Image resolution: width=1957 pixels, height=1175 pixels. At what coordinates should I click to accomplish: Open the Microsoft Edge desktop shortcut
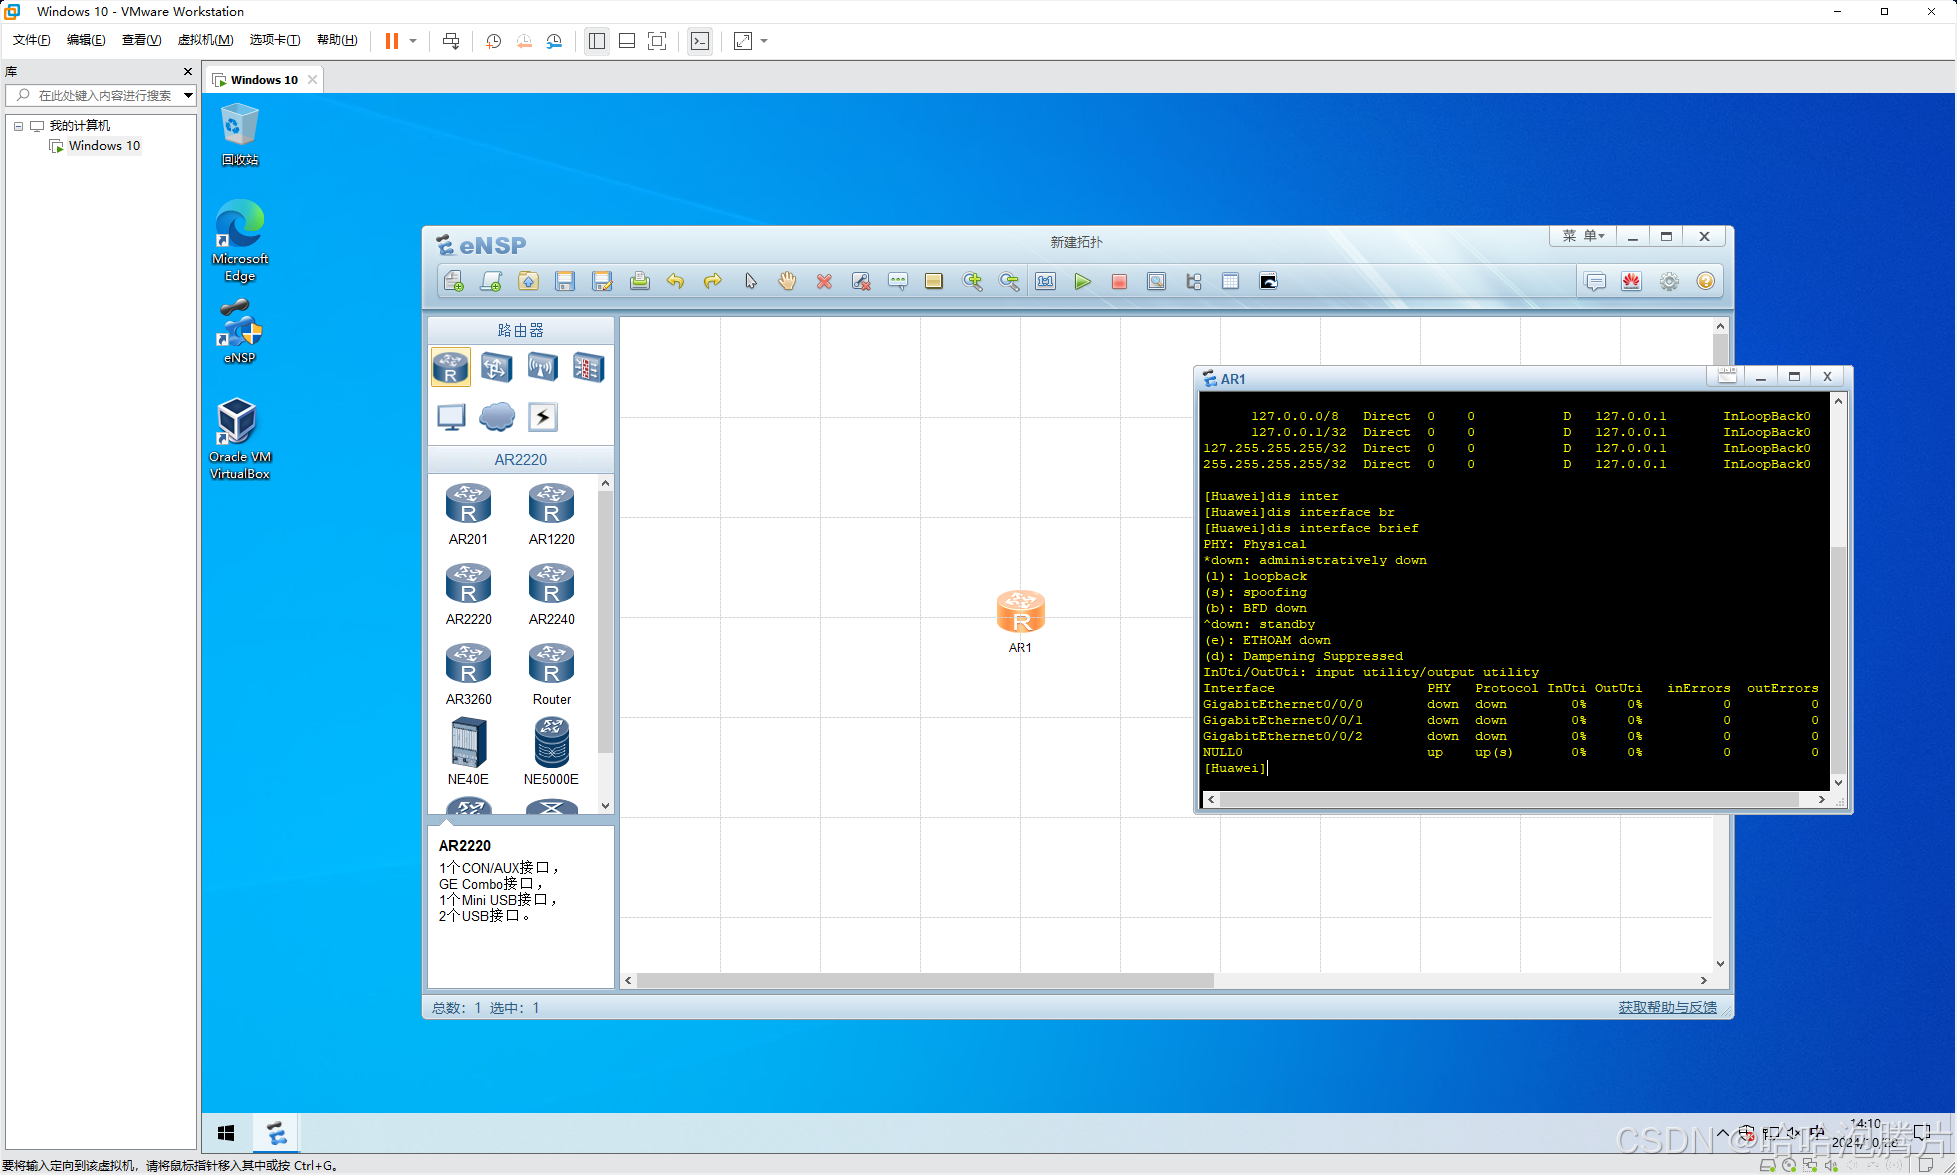[x=240, y=241]
